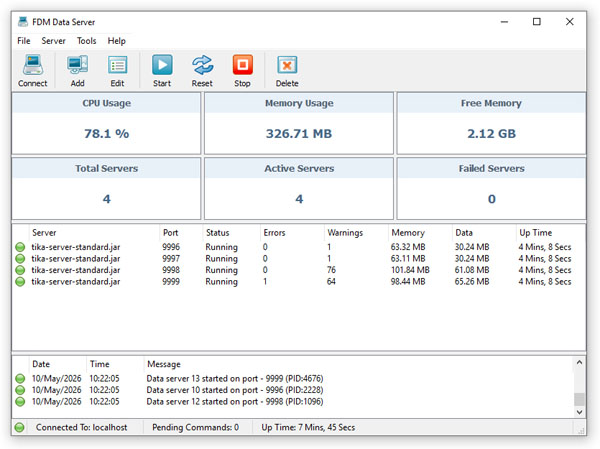Click the log scrollbar up arrow
Image resolution: width=600 pixels, height=449 pixels.
tap(579, 362)
